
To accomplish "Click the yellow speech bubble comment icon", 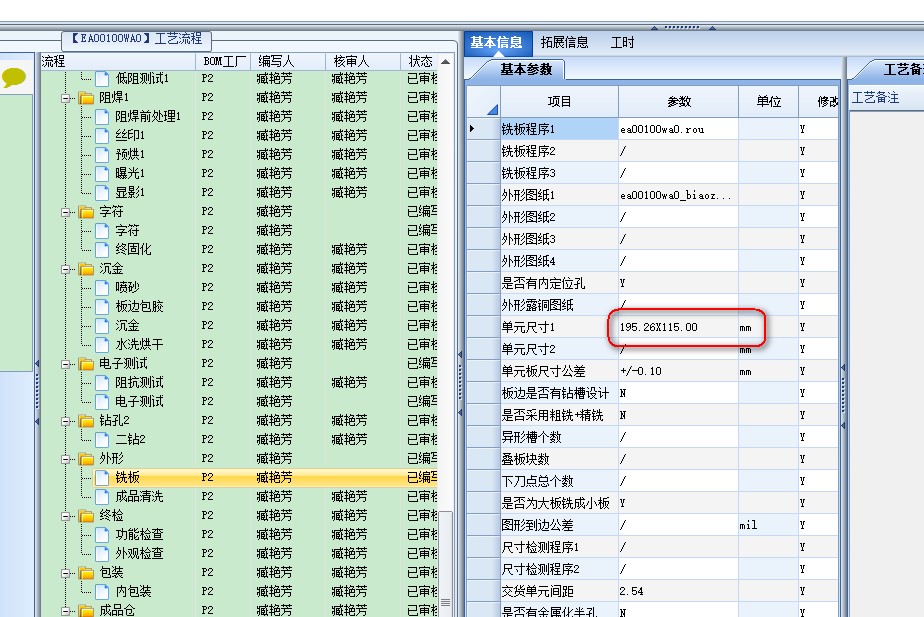I will [14, 77].
